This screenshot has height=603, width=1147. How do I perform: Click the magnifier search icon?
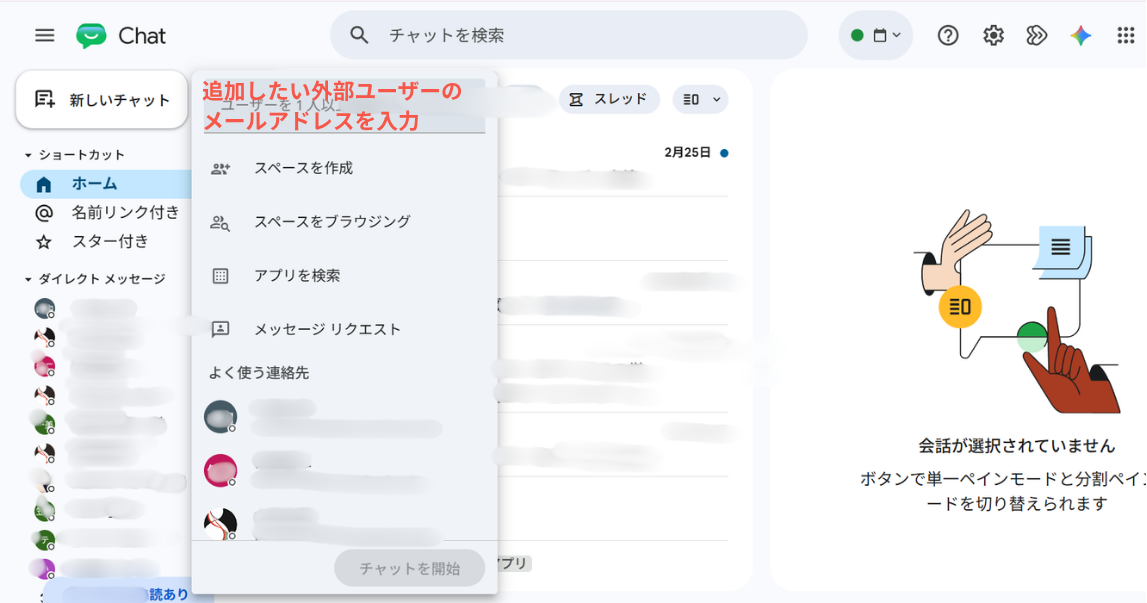pyautogui.click(x=358, y=35)
